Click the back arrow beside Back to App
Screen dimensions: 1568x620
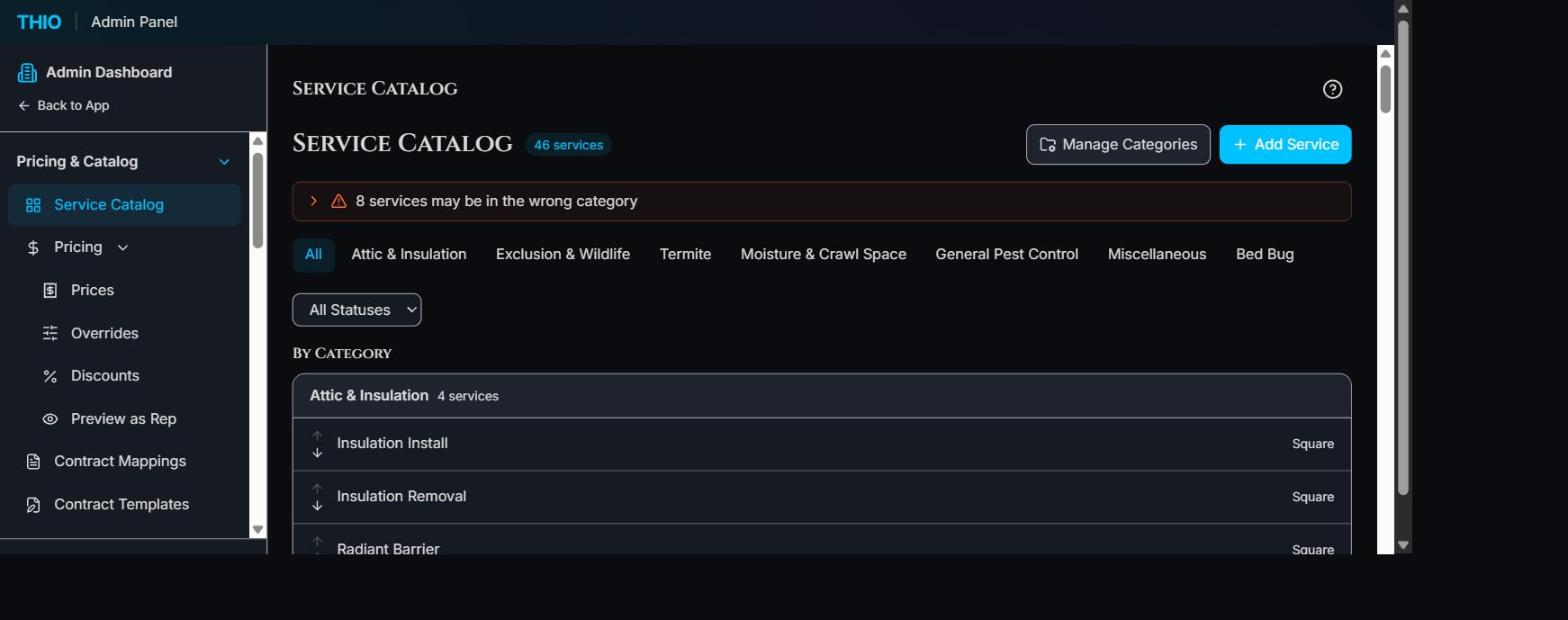(x=24, y=106)
